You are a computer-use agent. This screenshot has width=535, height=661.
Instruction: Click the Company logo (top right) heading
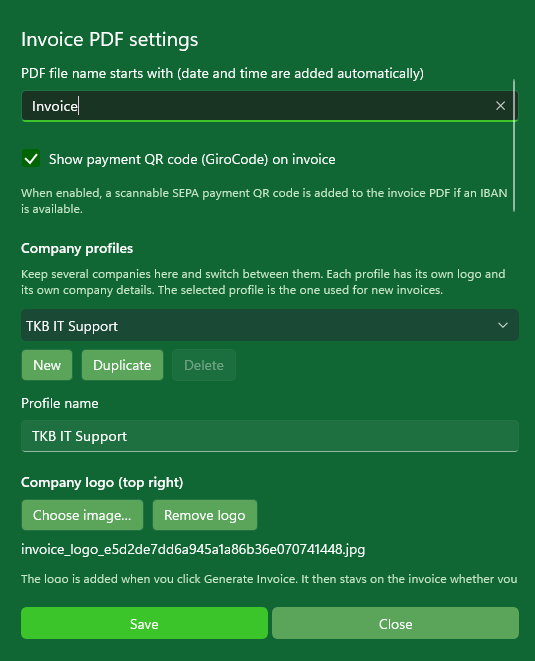click(102, 482)
